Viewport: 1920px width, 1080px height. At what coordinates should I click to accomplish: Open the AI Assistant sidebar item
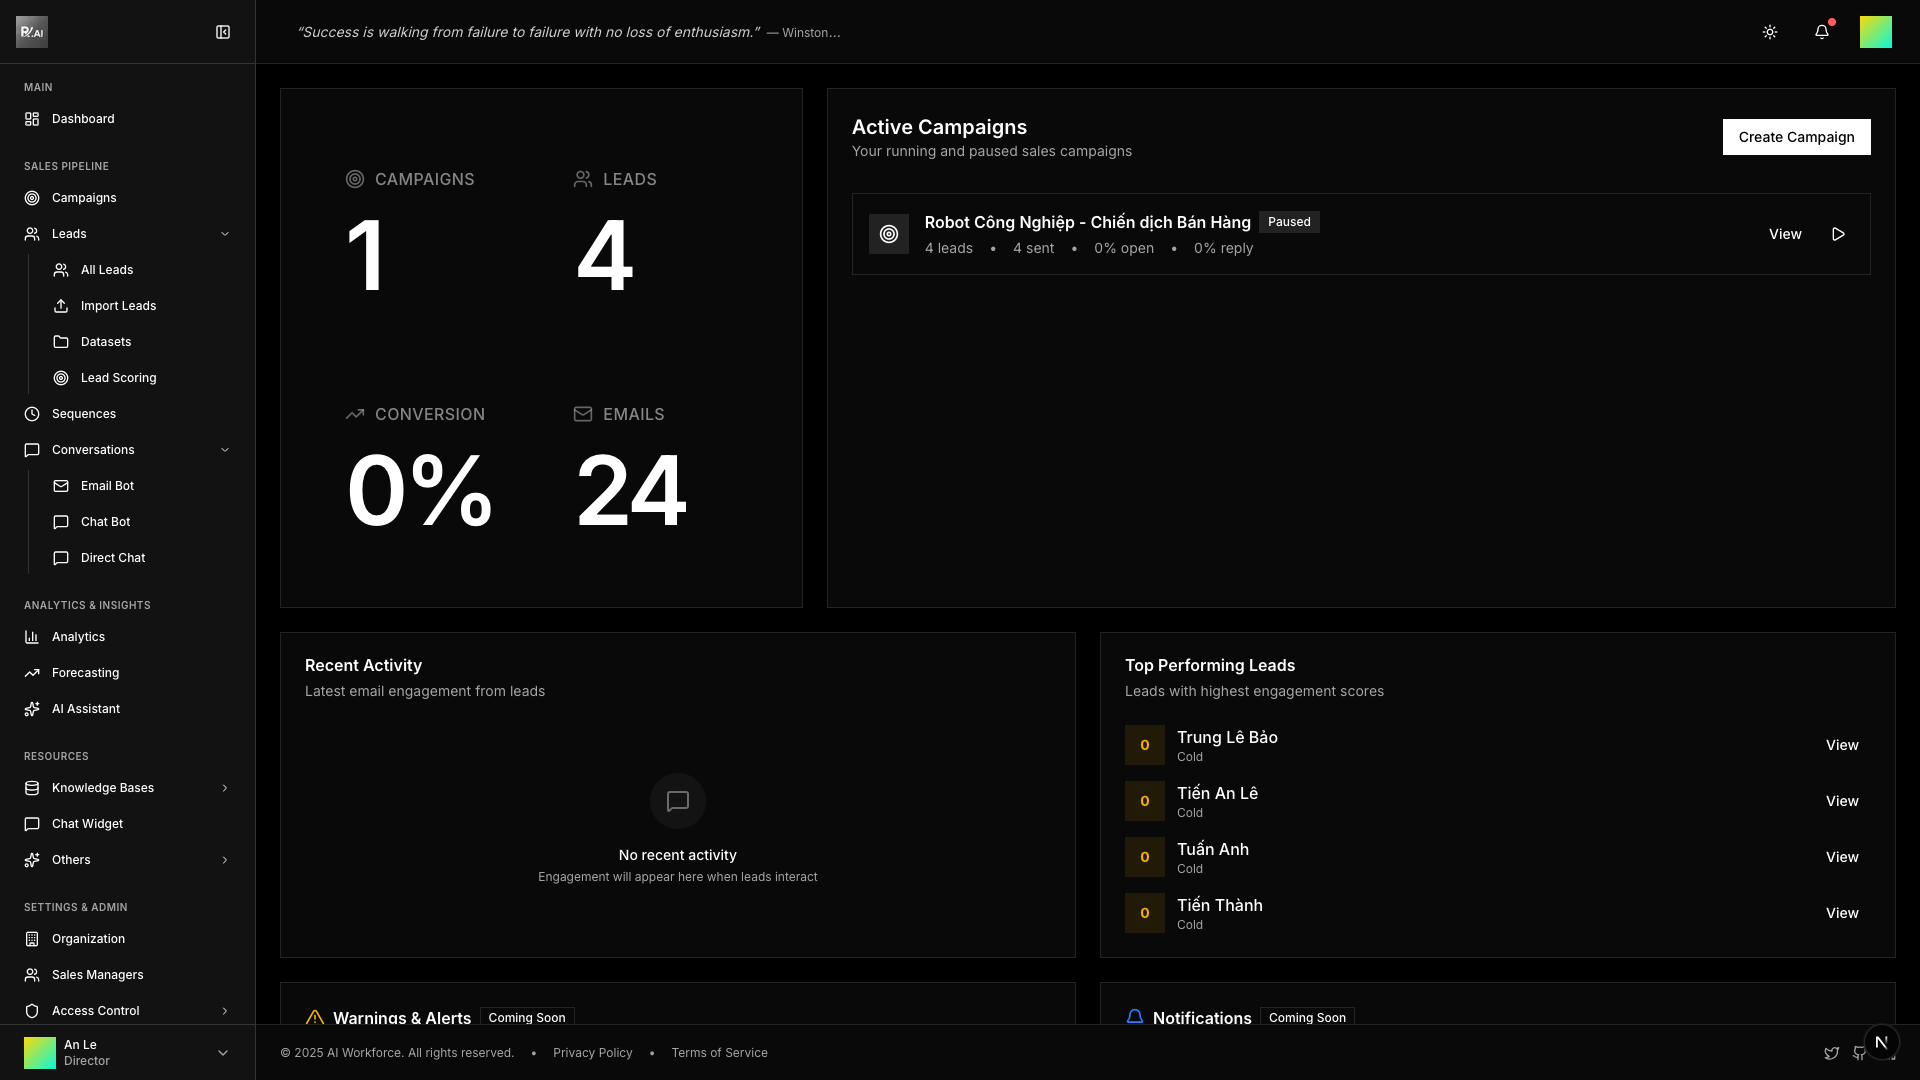[x=86, y=709]
